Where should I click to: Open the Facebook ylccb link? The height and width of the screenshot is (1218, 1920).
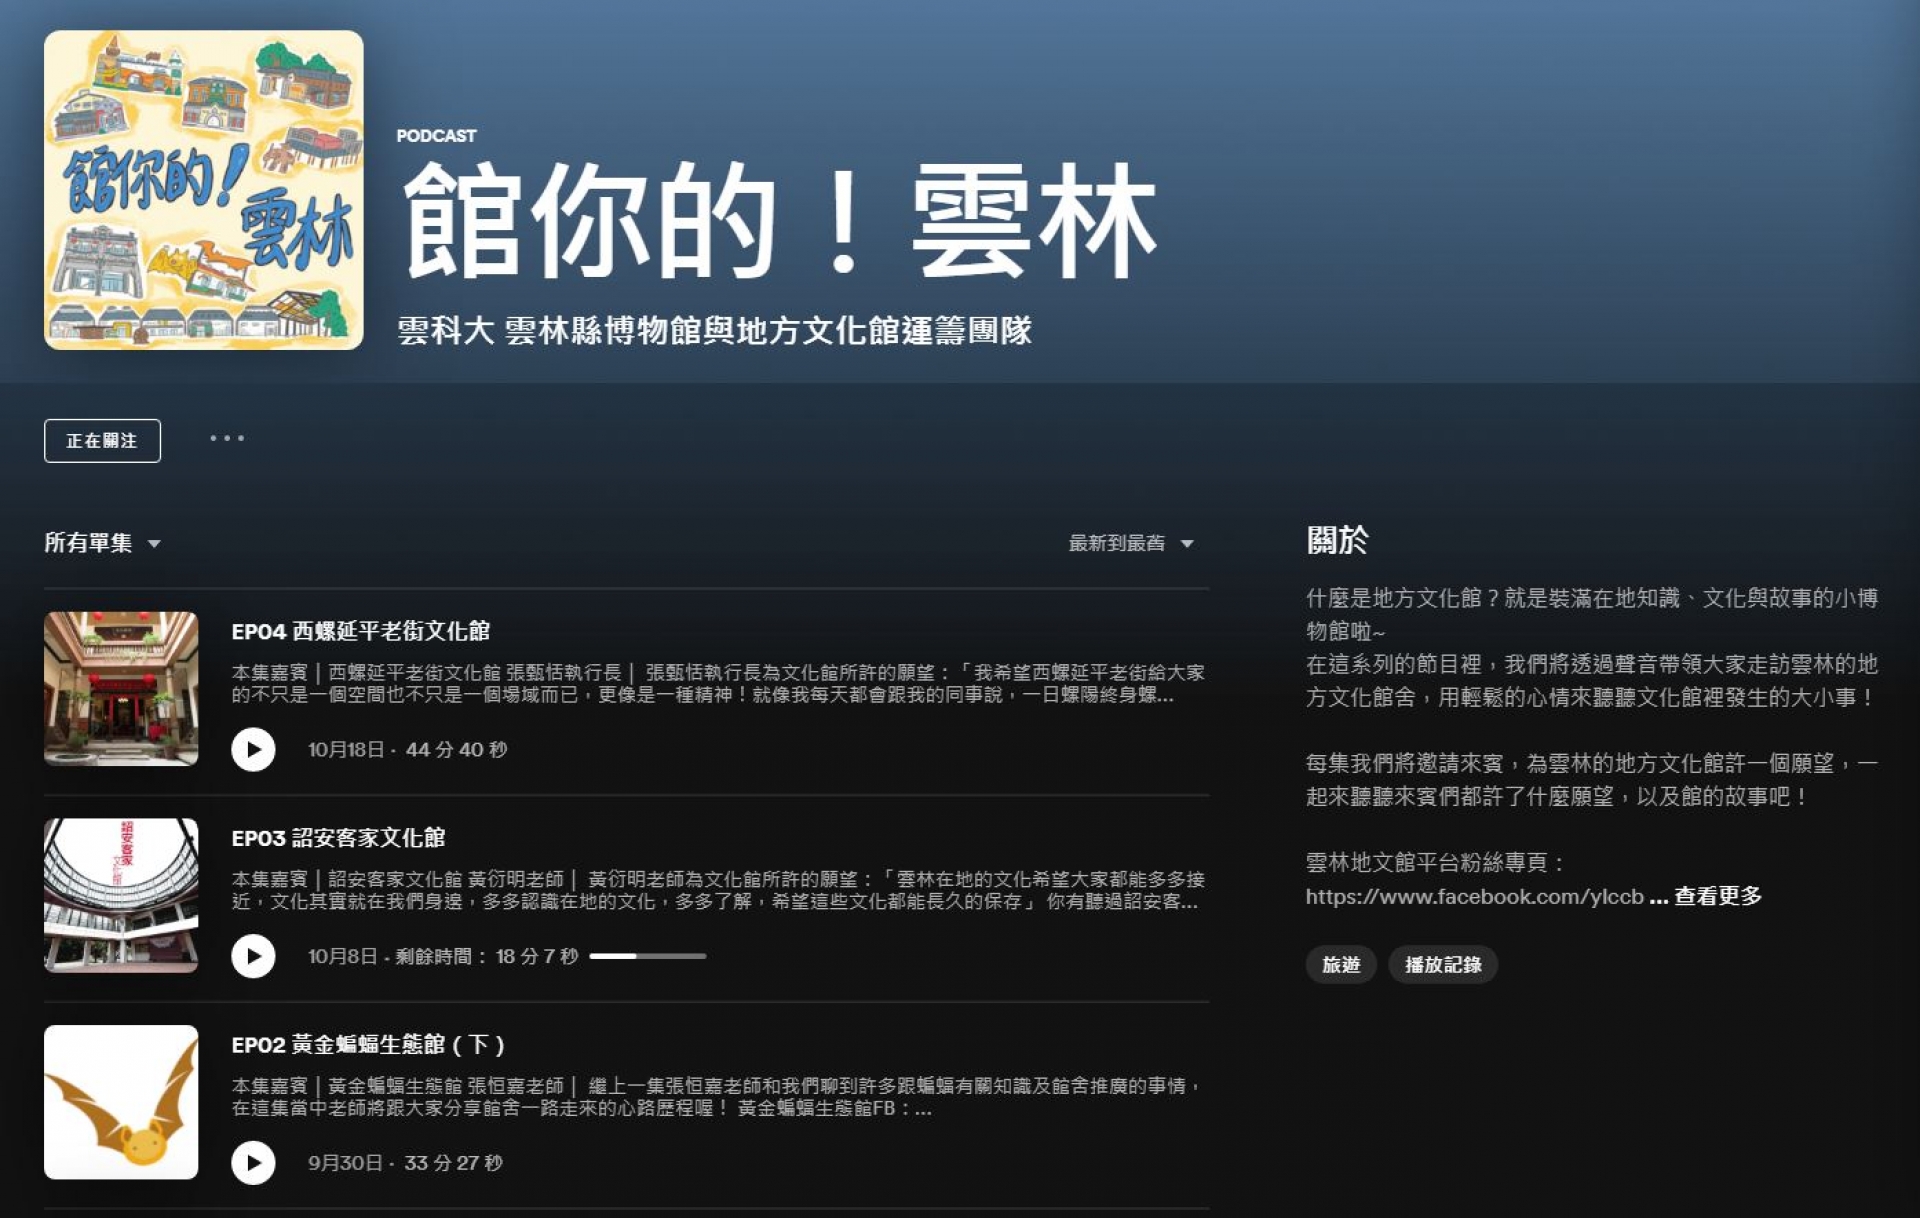1474,897
